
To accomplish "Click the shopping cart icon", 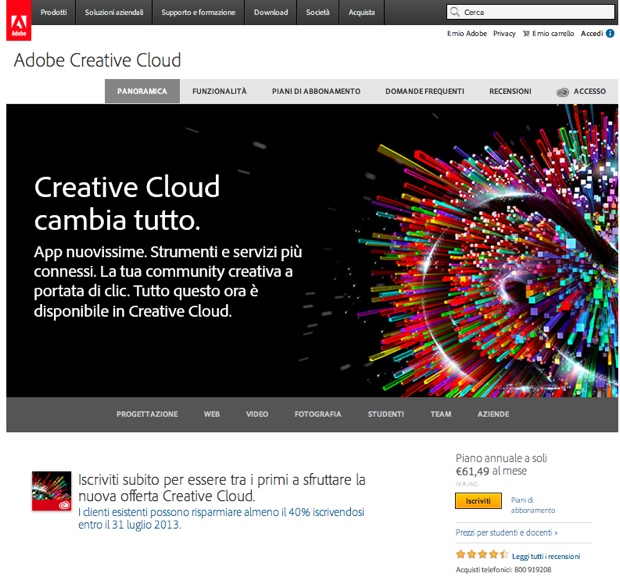I will pyautogui.click(x=526, y=34).
